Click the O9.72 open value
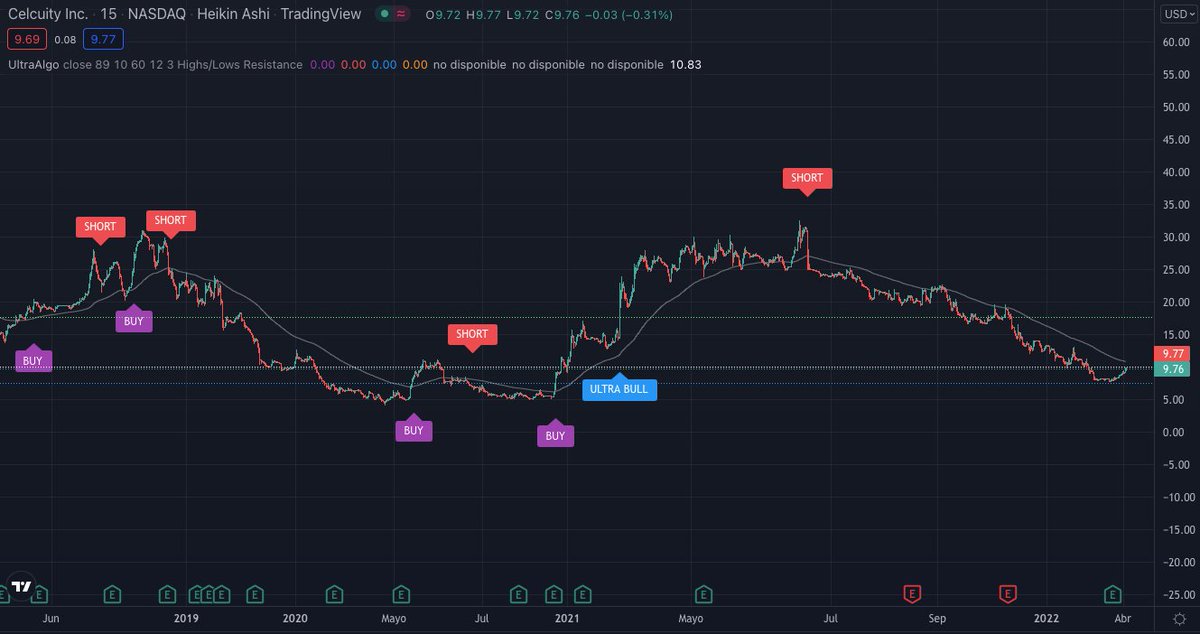Image resolution: width=1200 pixels, height=634 pixels. tap(443, 15)
